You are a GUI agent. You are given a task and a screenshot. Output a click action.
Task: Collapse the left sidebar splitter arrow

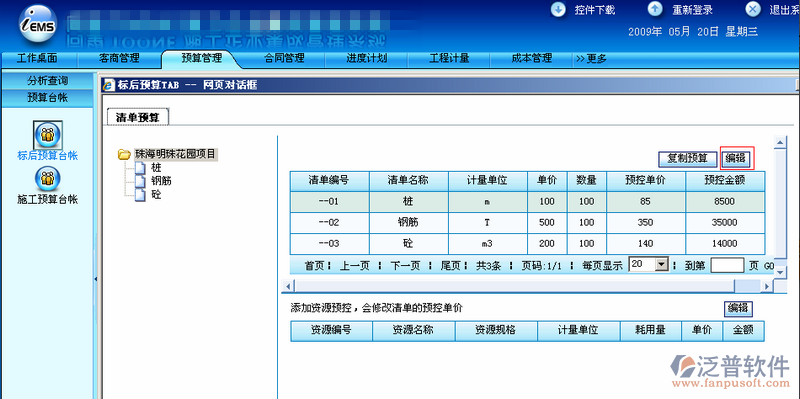[96, 279]
